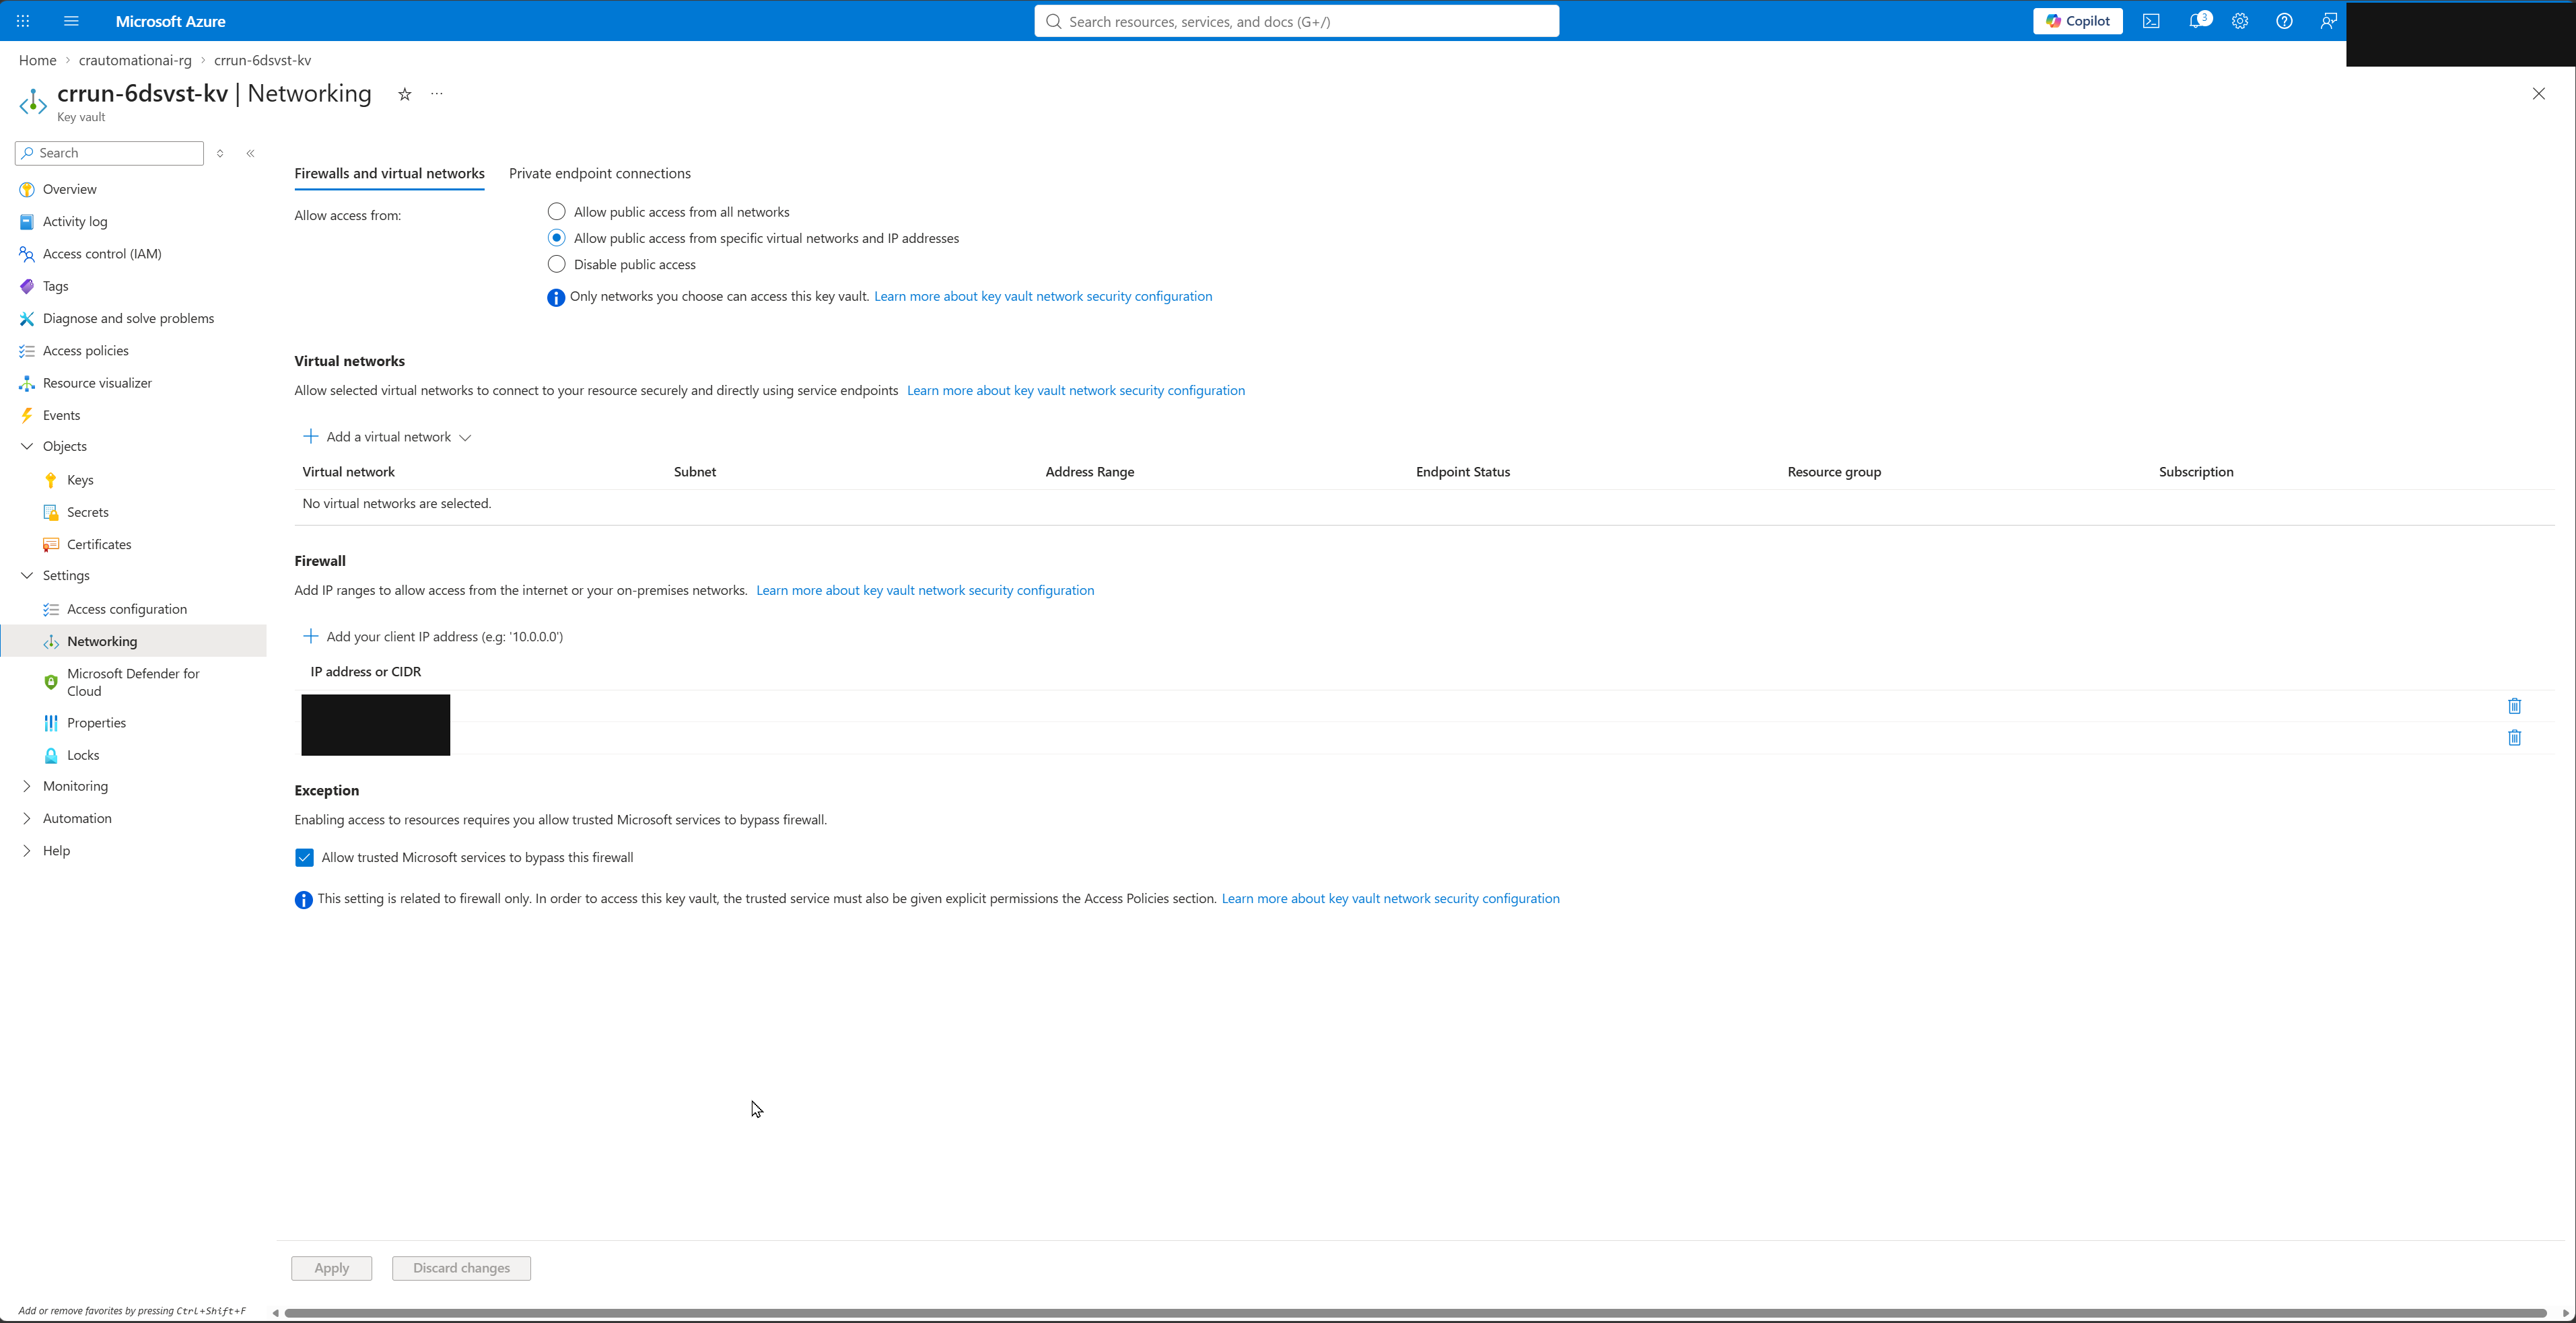2576x1323 pixels.
Task: Switch to Firewalls and virtual networks tab
Action: (x=389, y=173)
